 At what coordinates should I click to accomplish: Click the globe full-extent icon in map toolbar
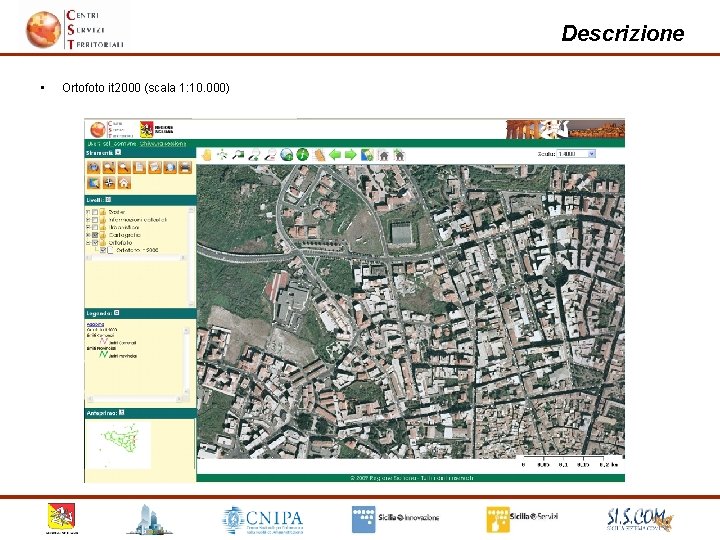(287, 155)
